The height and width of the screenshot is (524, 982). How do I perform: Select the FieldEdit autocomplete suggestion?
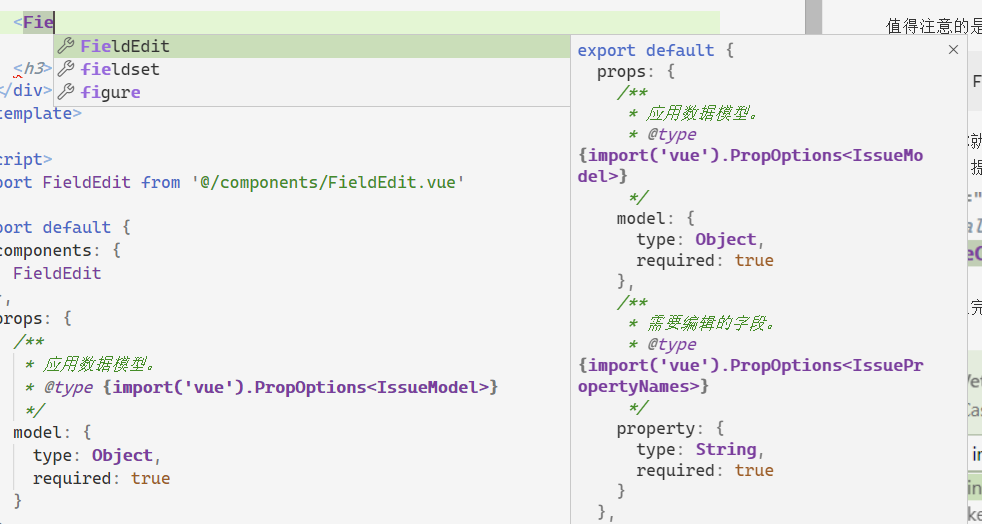[125, 46]
